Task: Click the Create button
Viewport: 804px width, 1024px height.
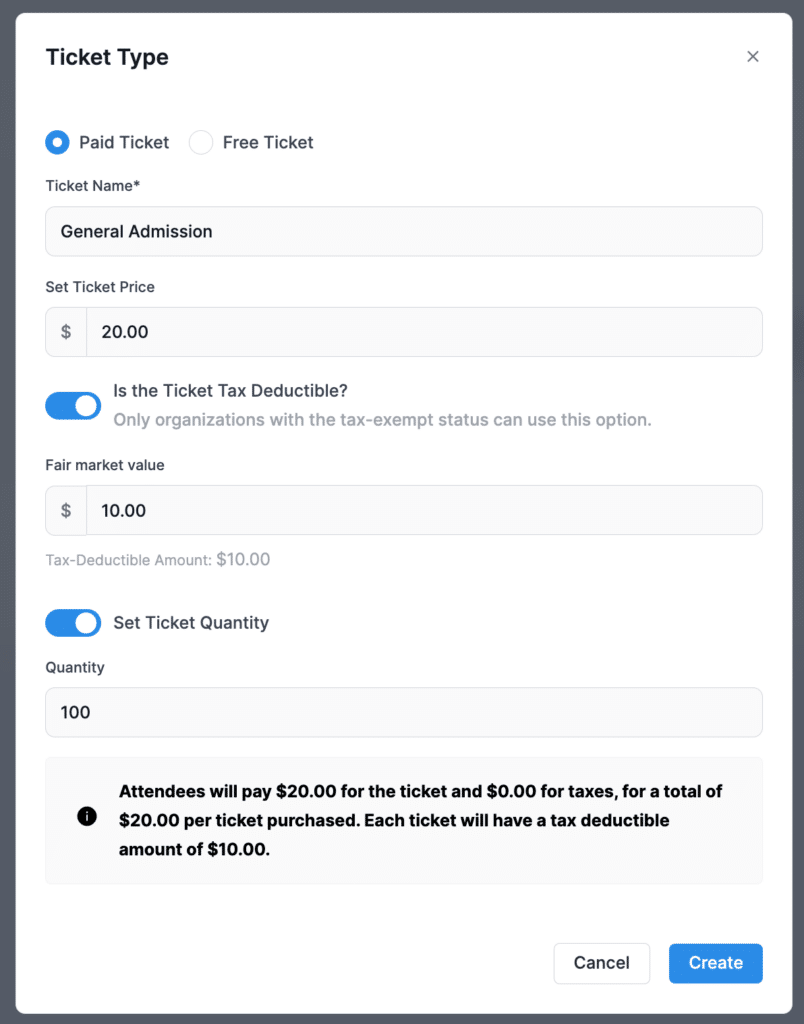Action: tap(715, 963)
